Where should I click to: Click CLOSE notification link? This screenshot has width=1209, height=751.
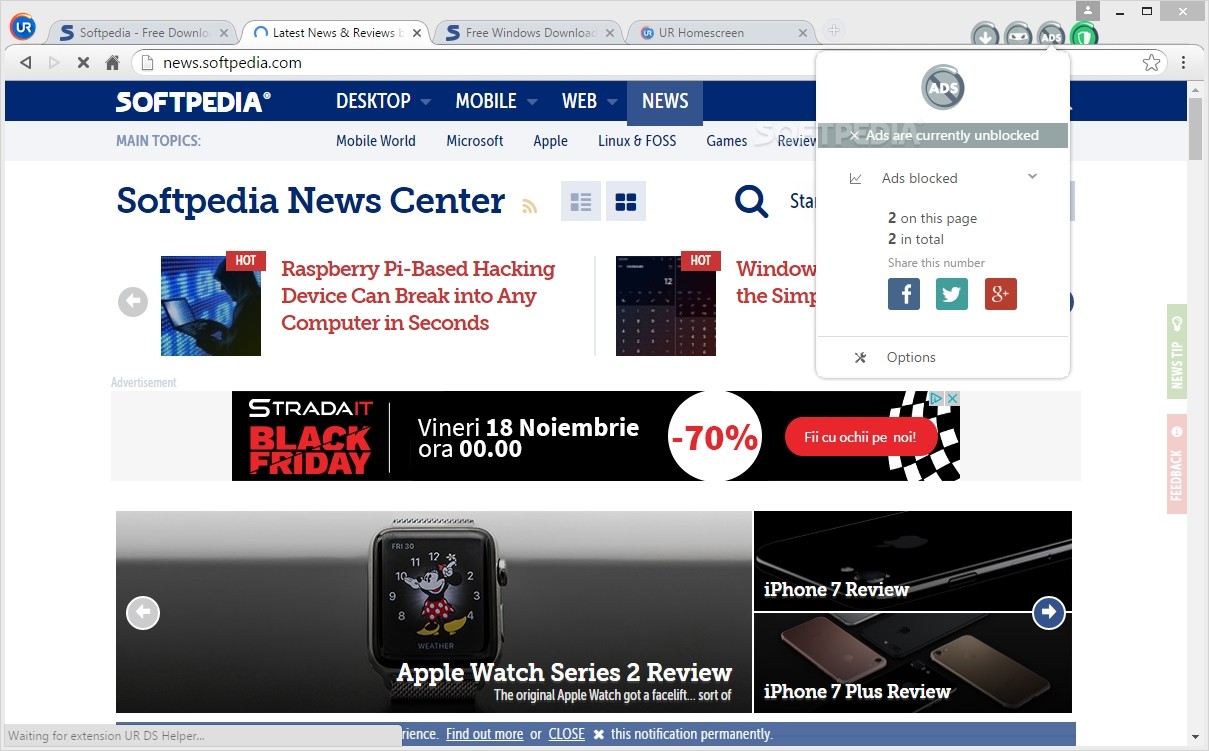566,734
